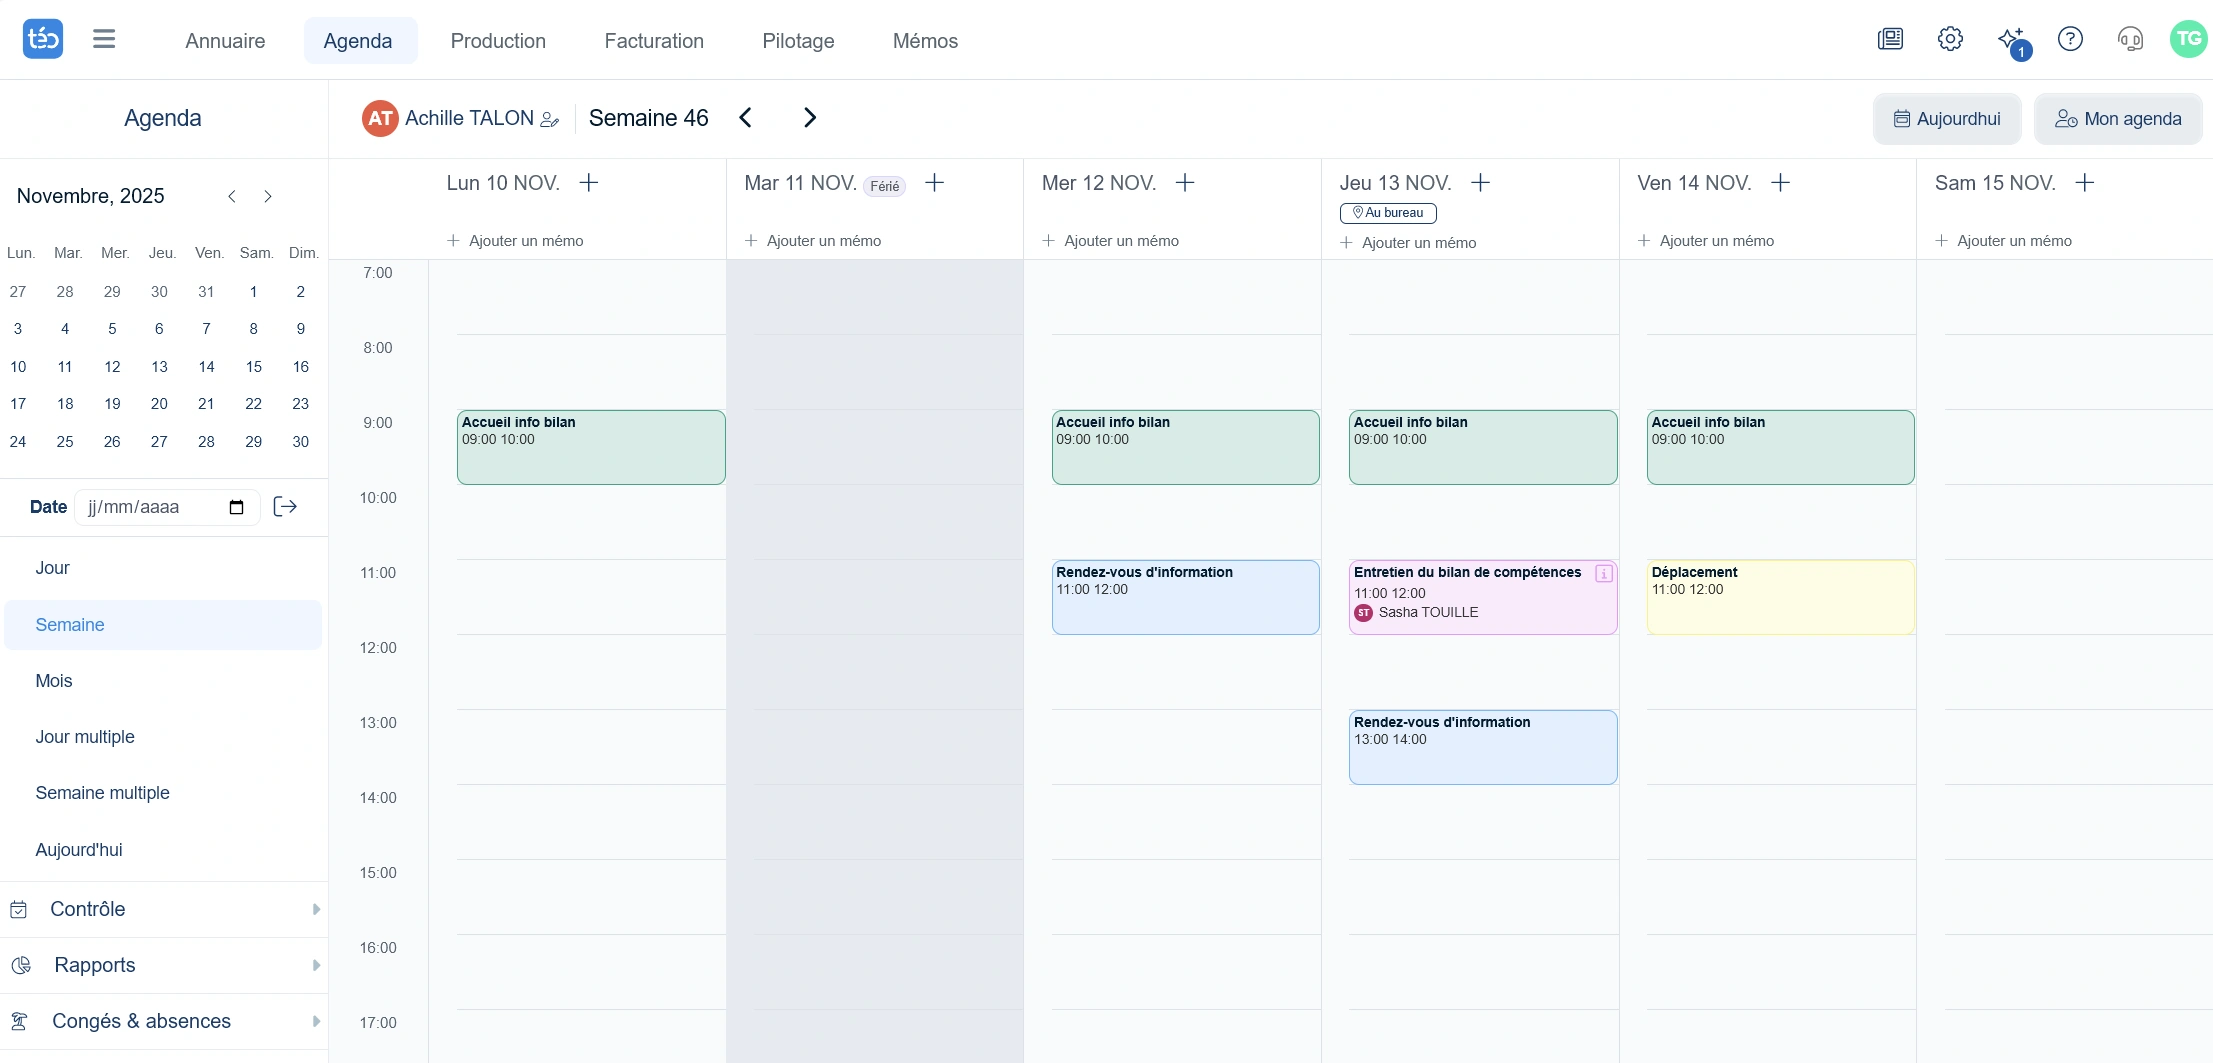Expand the Rapports section
The height and width of the screenshot is (1063, 2213).
(x=95, y=965)
